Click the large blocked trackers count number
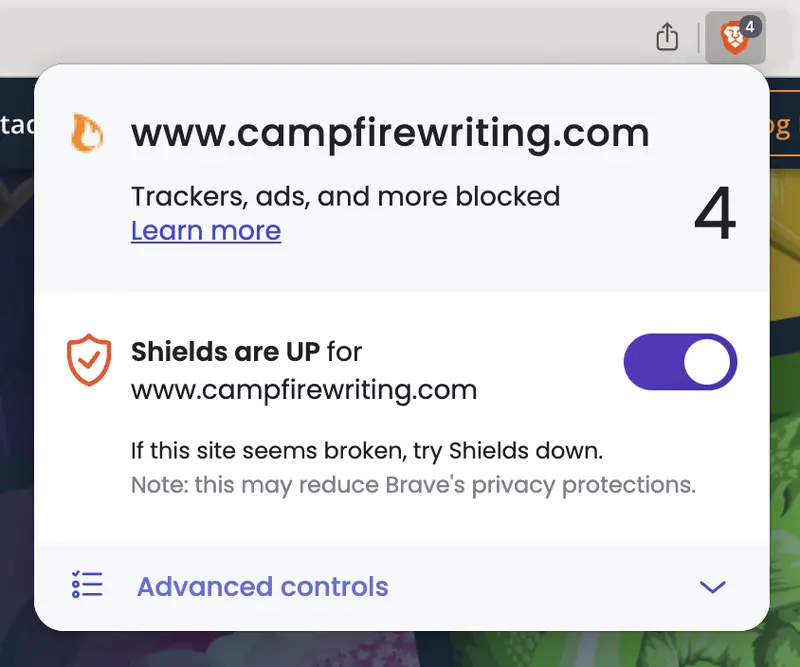This screenshot has width=800, height=667. click(714, 214)
